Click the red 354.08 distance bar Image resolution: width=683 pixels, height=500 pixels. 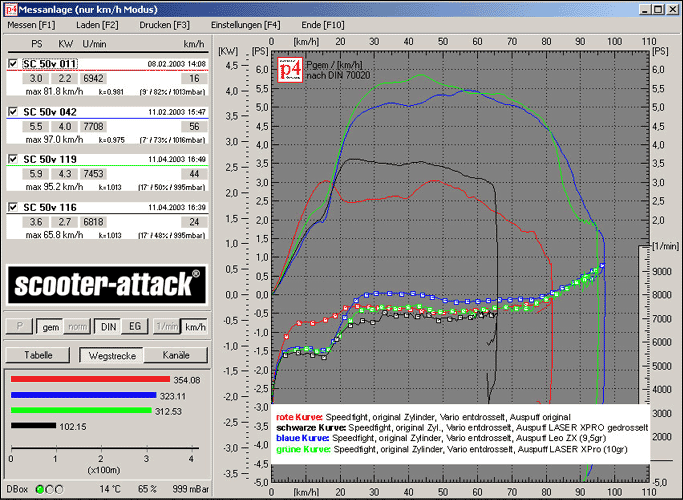tap(89, 380)
